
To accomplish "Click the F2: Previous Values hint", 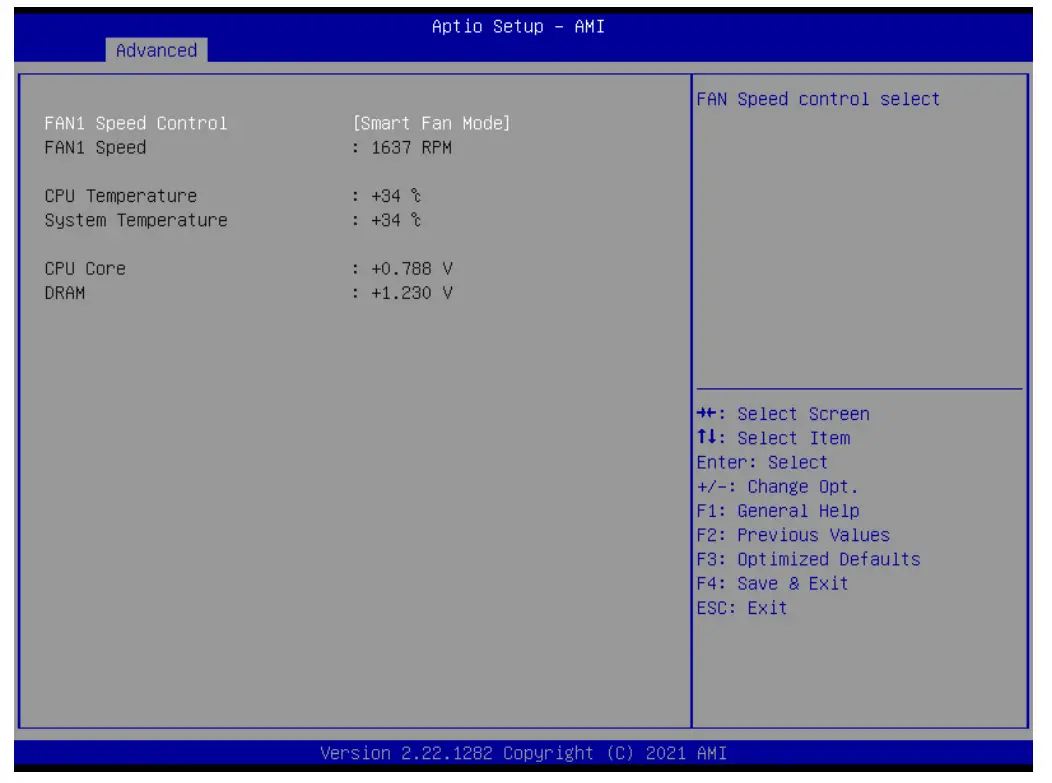I will pyautogui.click(x=793, y=535).
